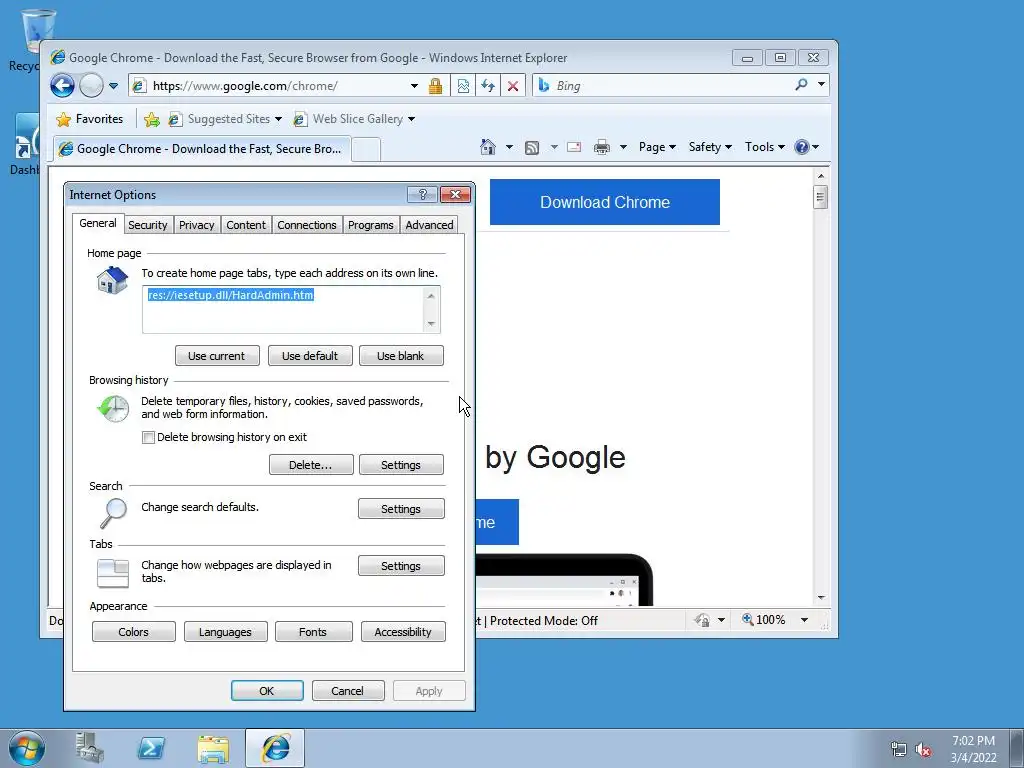Click the IE Back navigation arrow
This screenshot has height=768, width=1024.
click(x=63, y=86)
